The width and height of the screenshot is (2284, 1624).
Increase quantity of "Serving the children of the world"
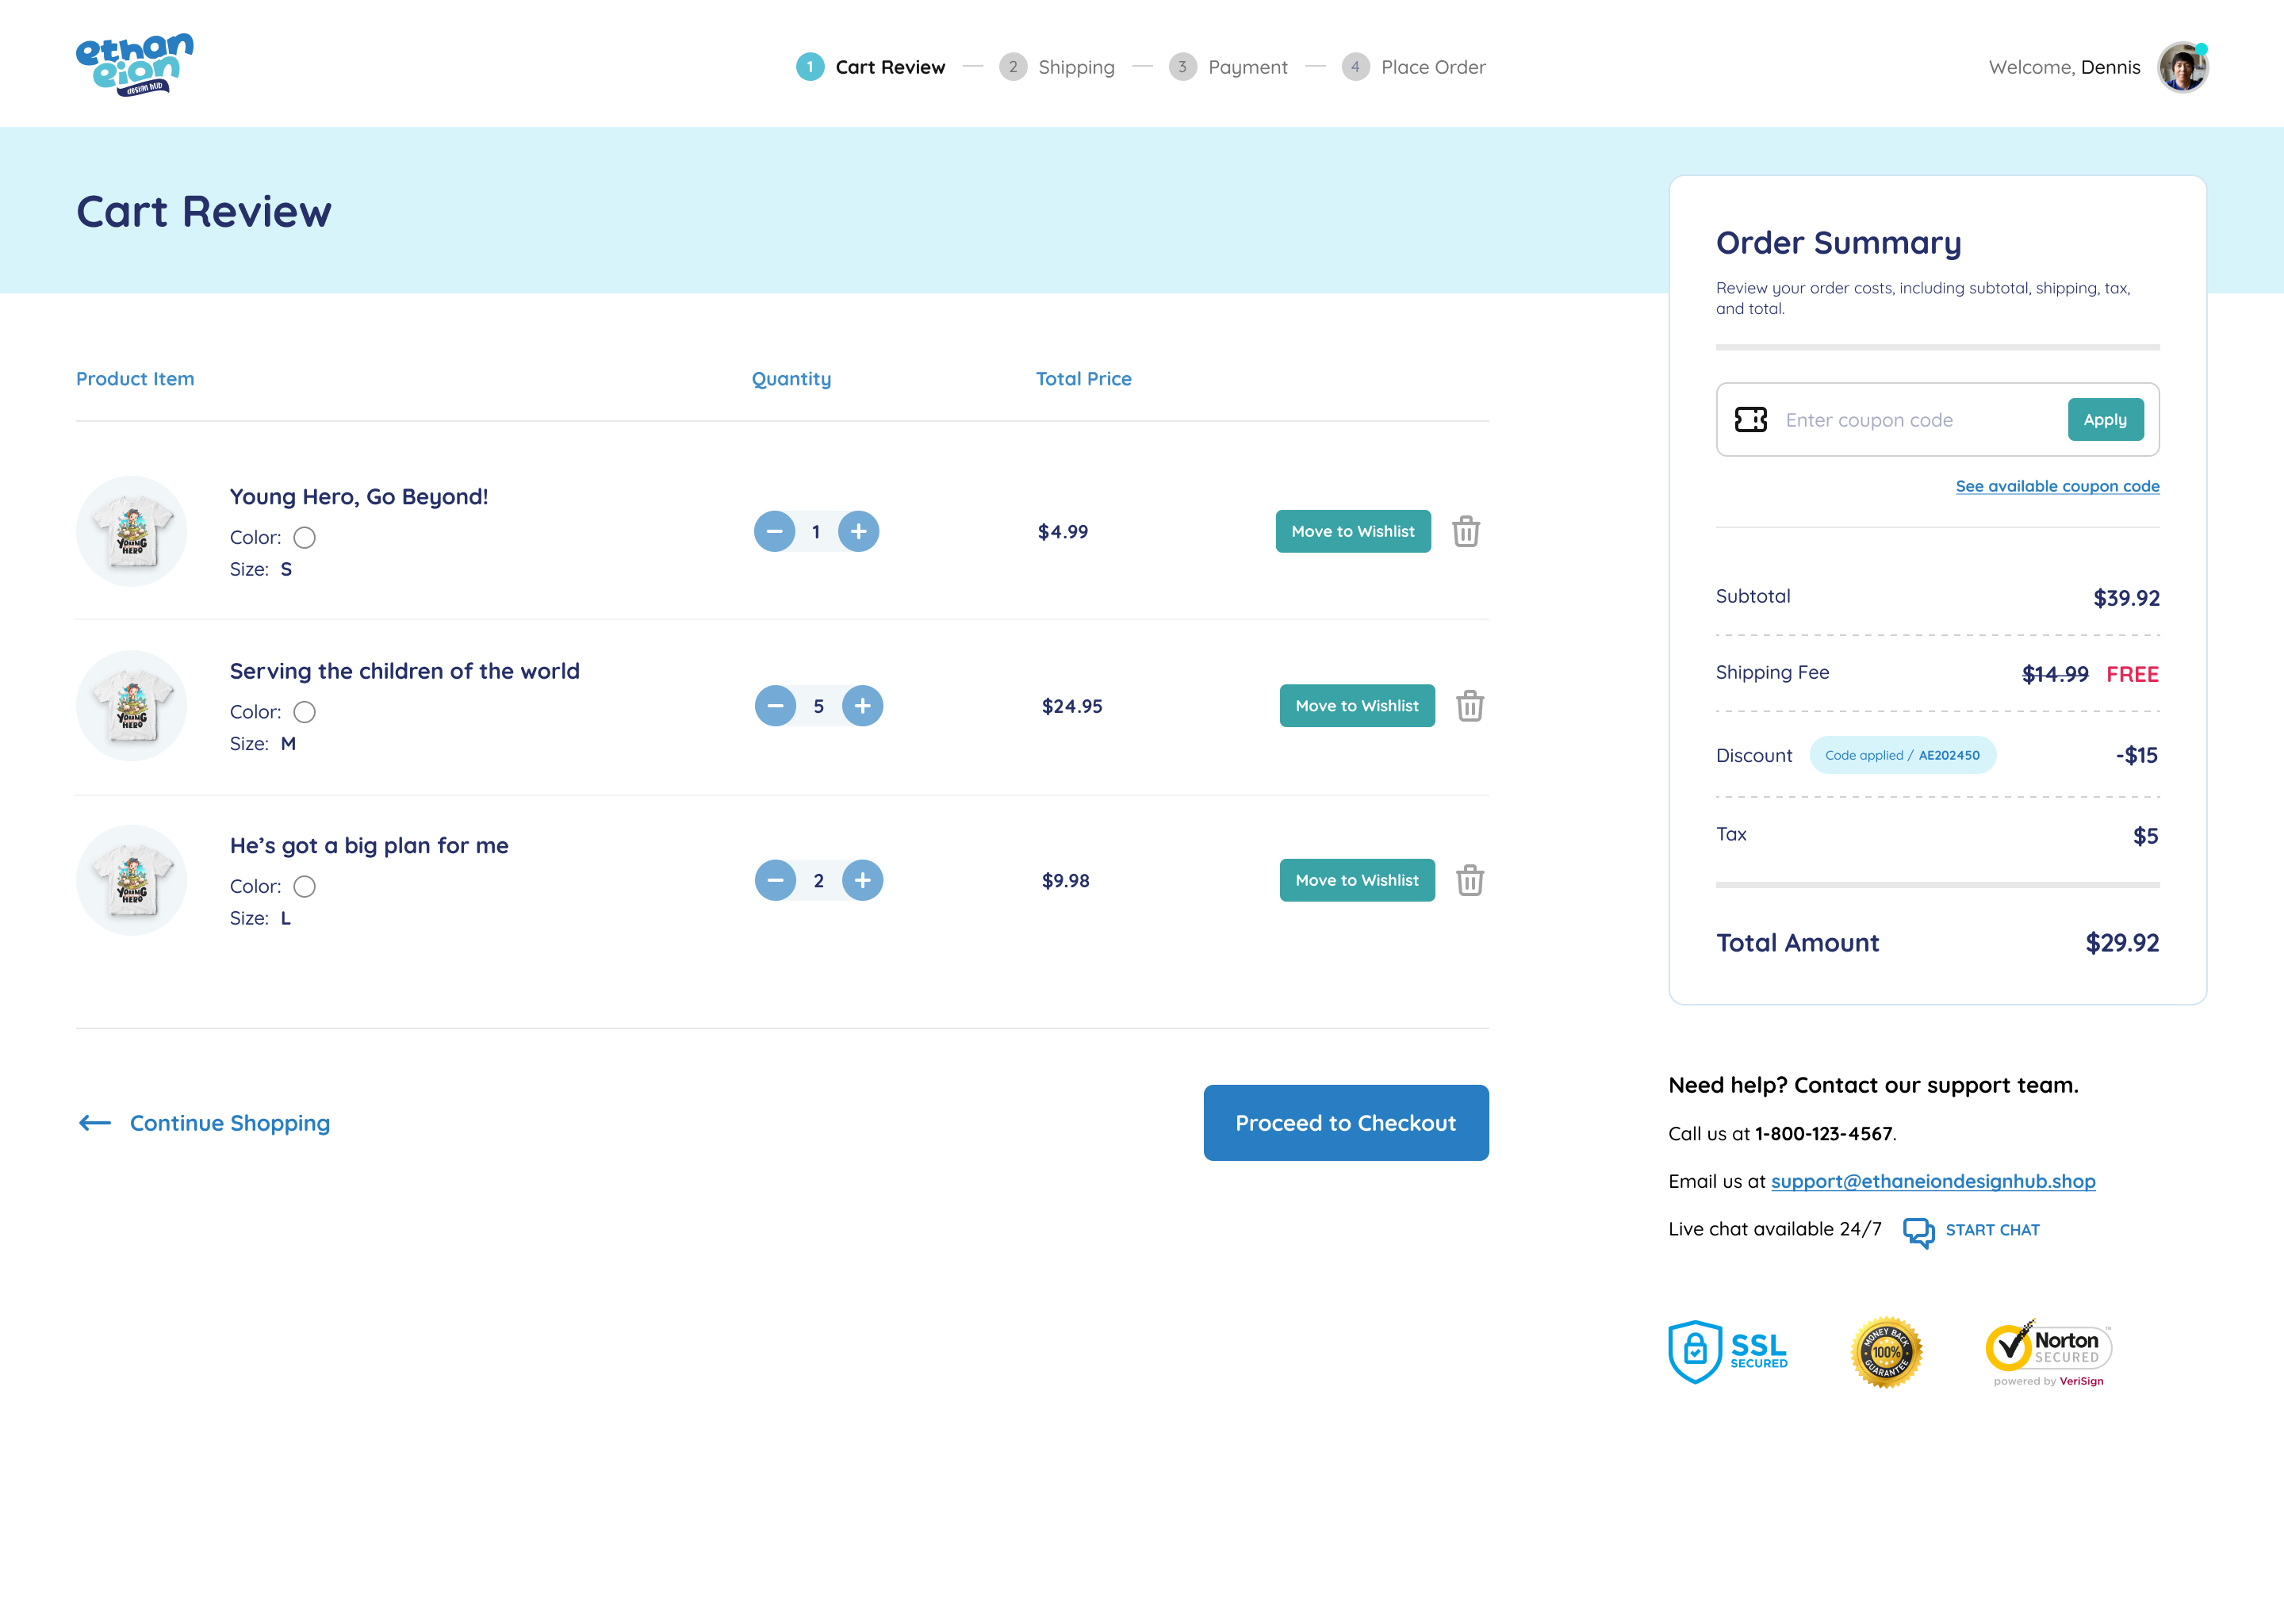pyautogui.click(x=863, y=705)
